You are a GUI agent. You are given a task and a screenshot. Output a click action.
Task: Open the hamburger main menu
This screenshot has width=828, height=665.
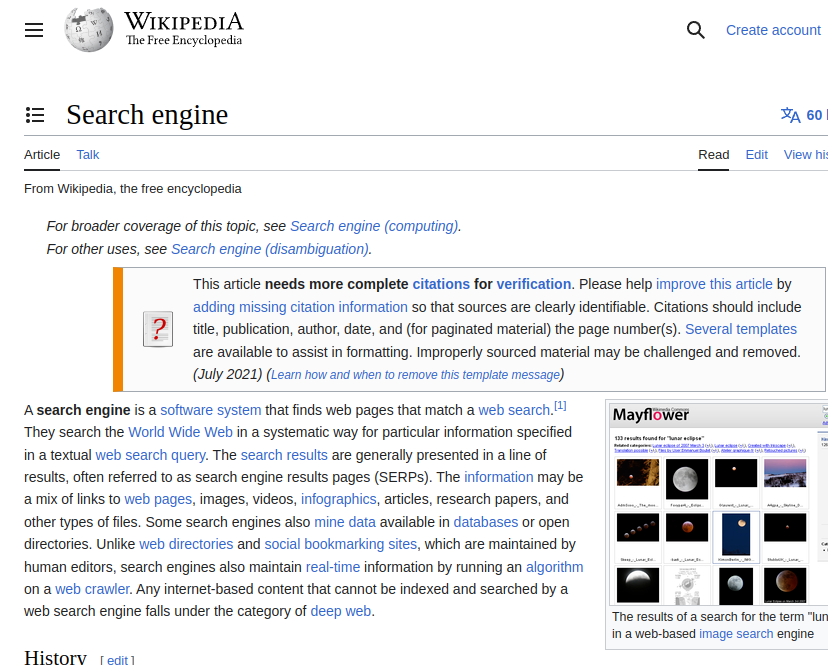(x=34, y=30)
